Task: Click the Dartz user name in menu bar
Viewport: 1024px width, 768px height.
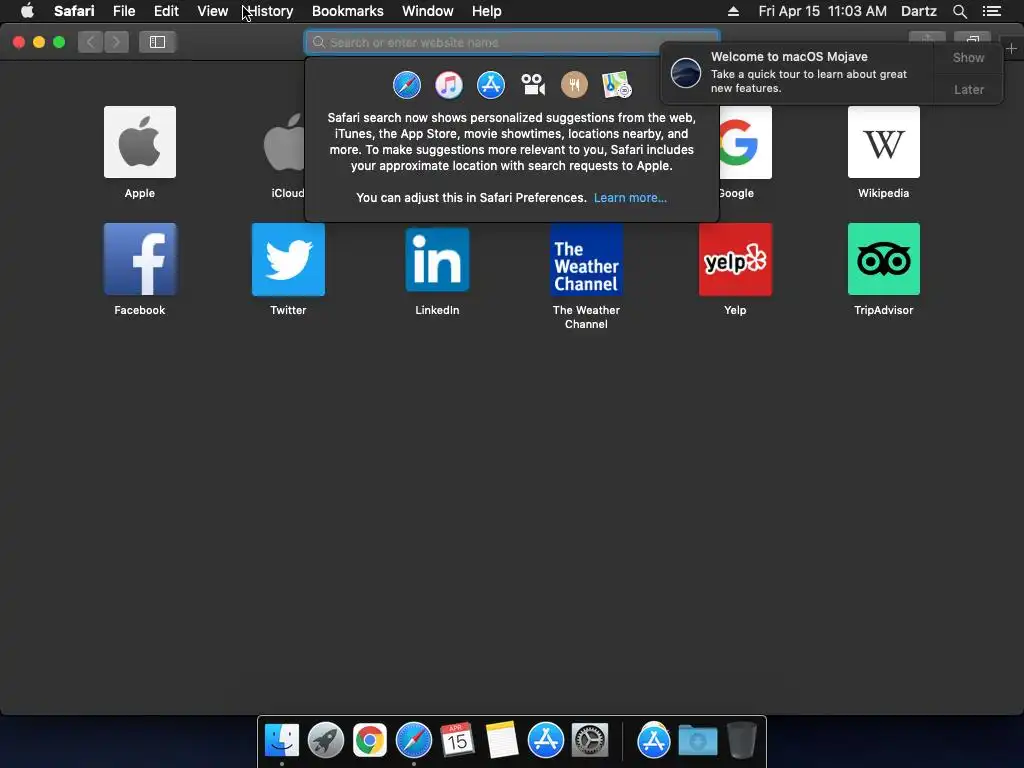Action: pyautogui.click(x=918, y=11)
